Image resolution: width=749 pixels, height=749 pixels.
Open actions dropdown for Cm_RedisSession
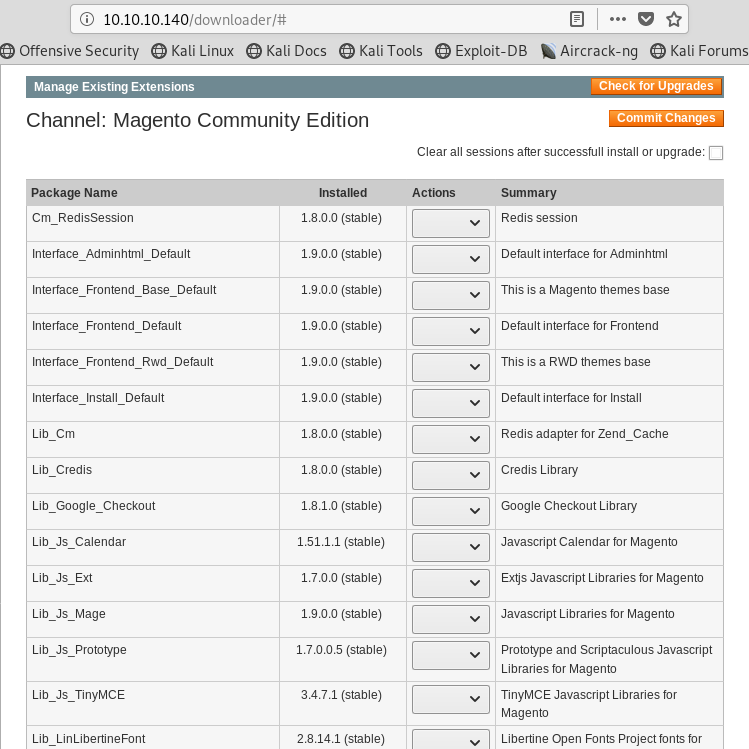coord(450,223)
